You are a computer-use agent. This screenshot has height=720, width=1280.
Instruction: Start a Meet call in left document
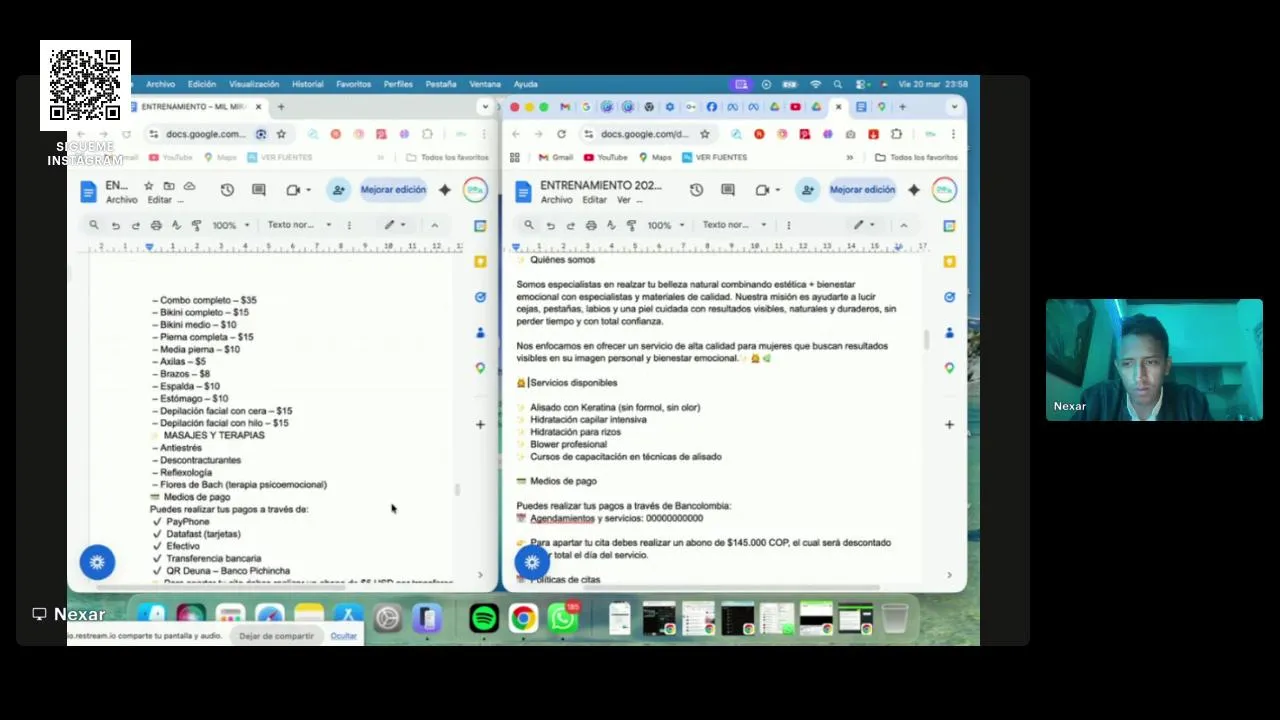(293, 190)
